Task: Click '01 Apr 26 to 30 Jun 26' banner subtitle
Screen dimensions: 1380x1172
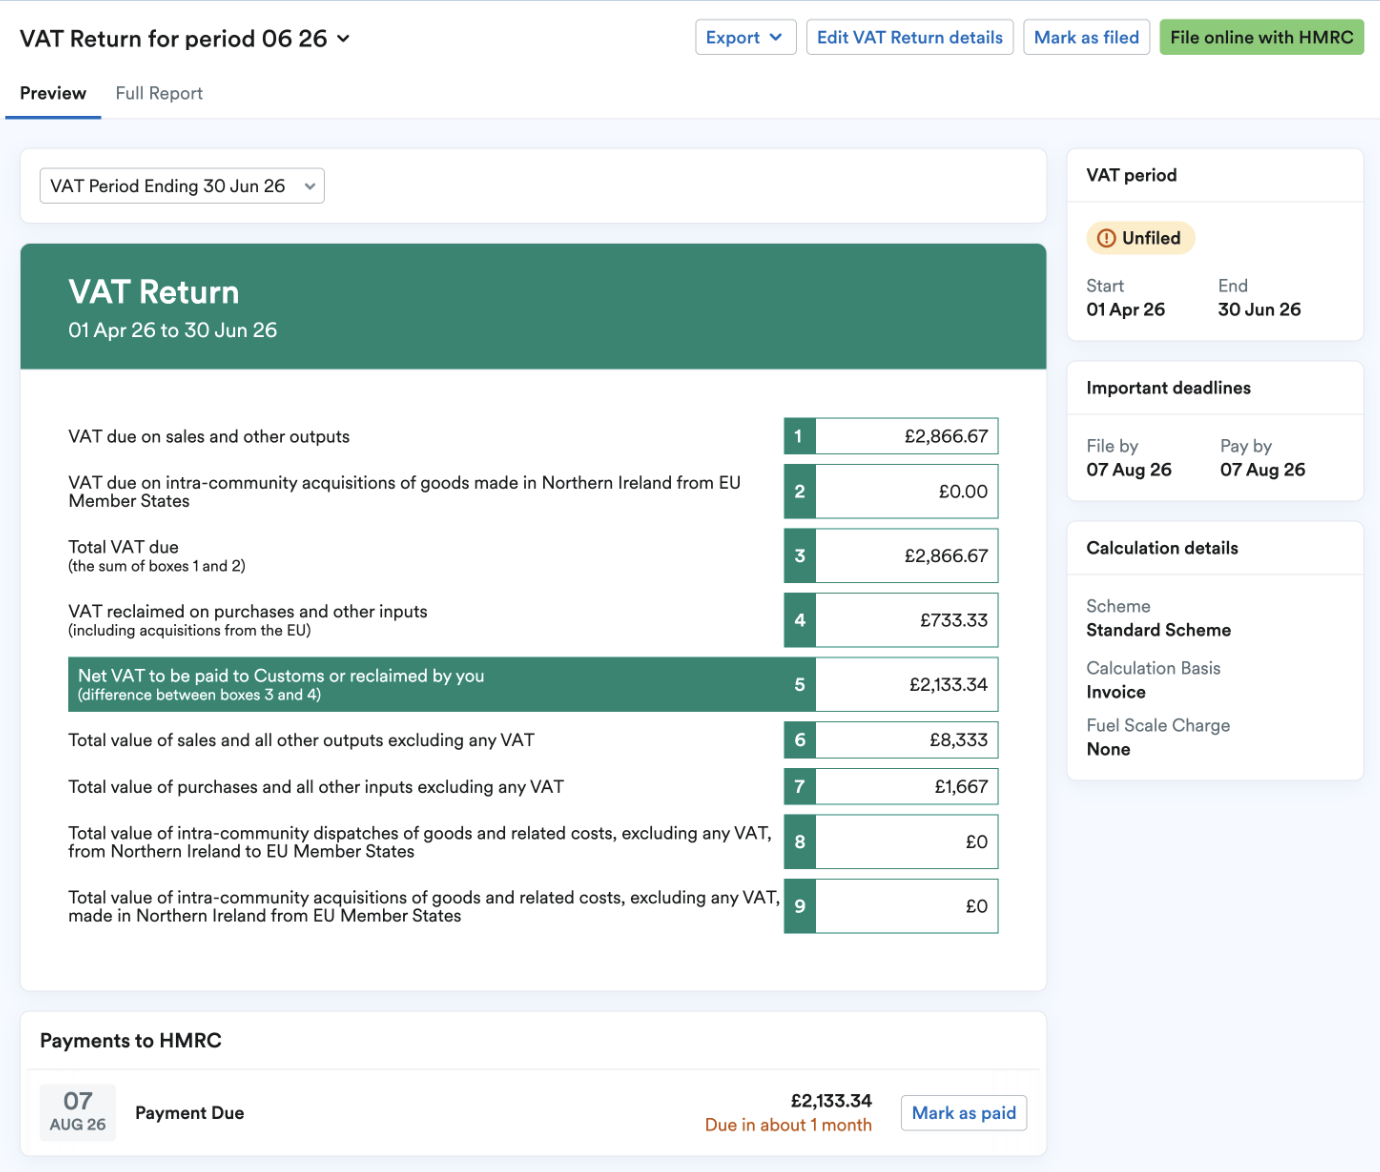Action: click(x=172, y=331)
